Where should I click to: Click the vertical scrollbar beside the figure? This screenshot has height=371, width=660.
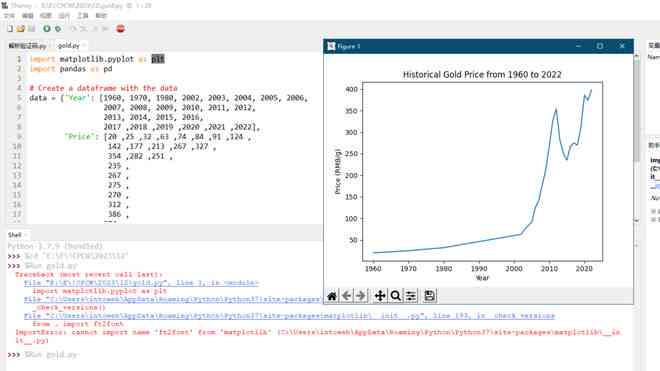[x=636, y=139]
